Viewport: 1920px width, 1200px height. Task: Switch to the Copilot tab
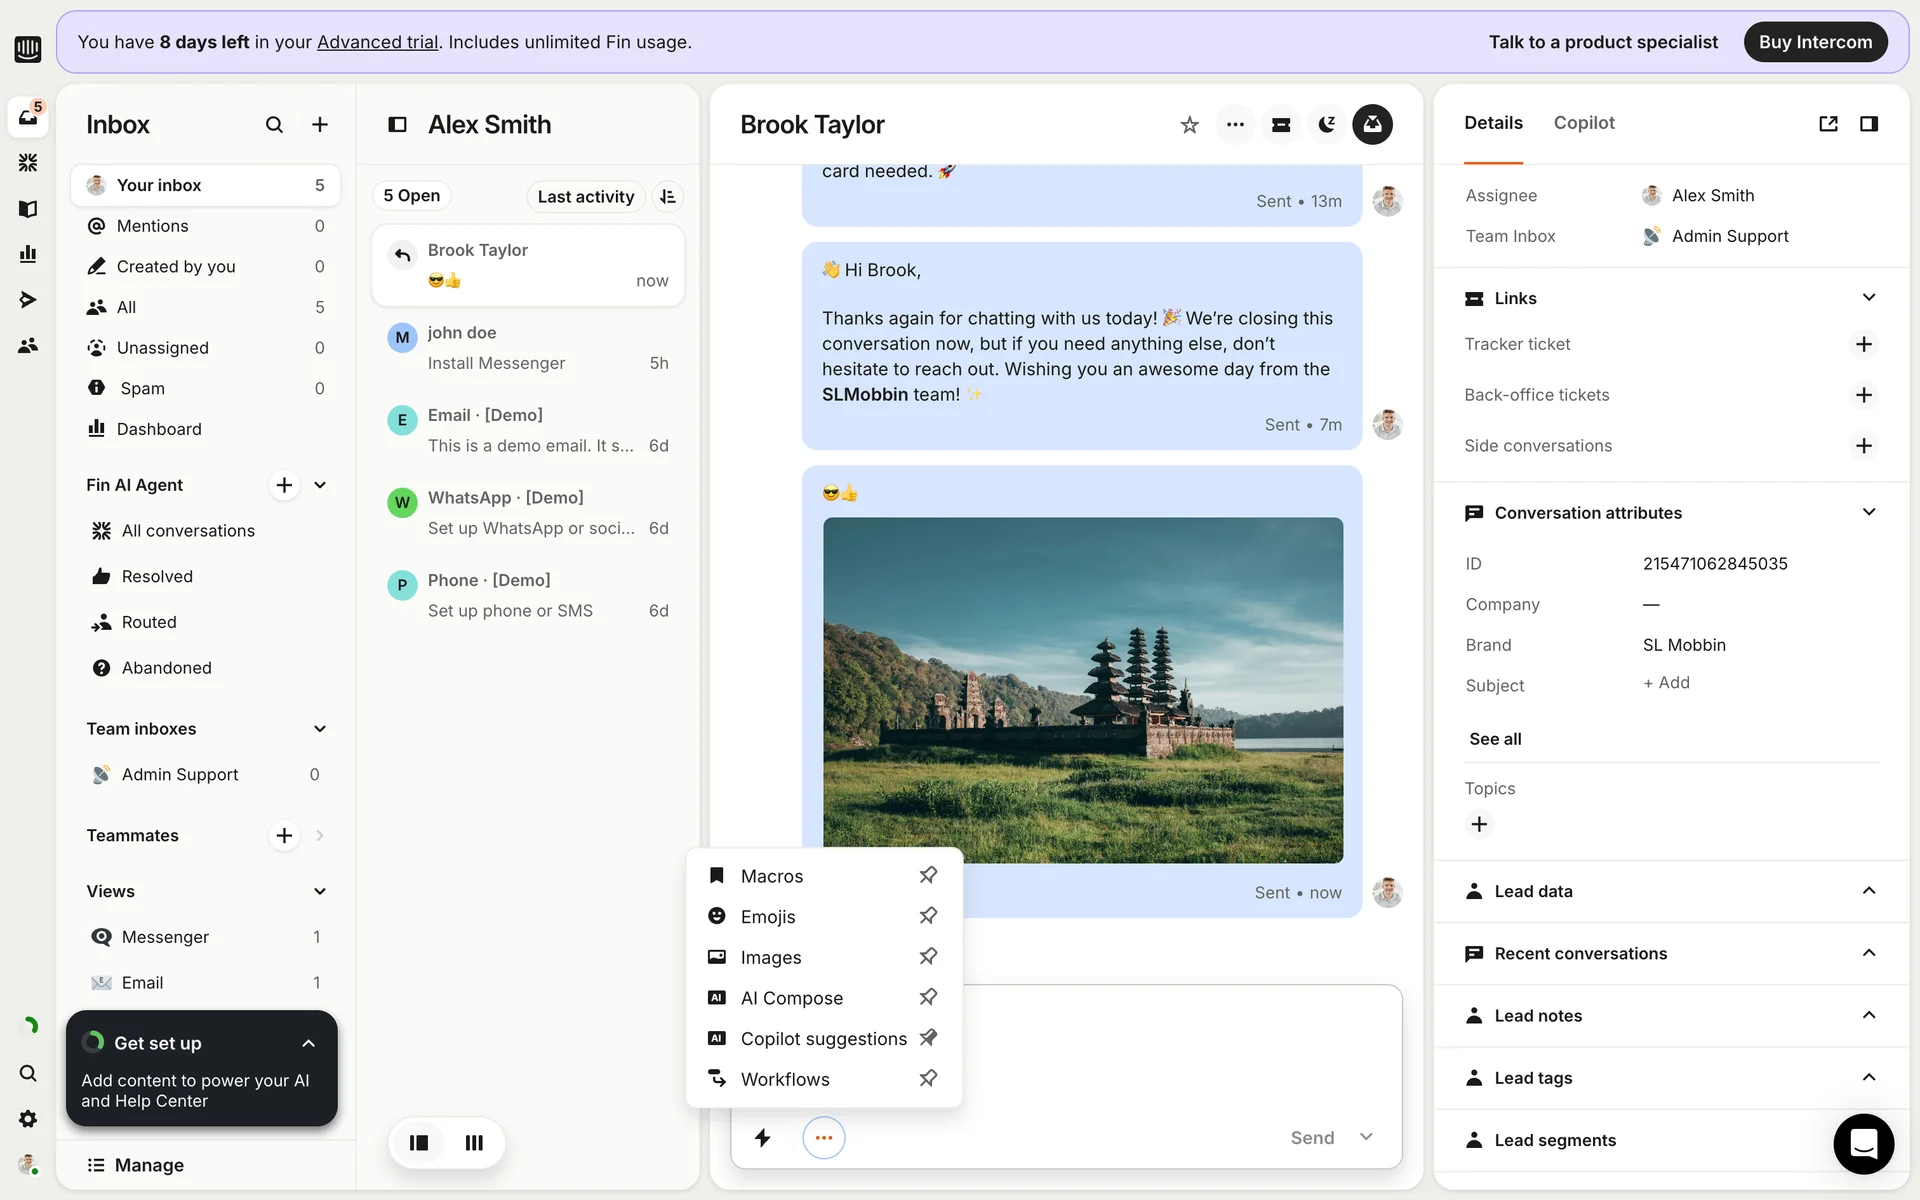(x=1584, y=123)
